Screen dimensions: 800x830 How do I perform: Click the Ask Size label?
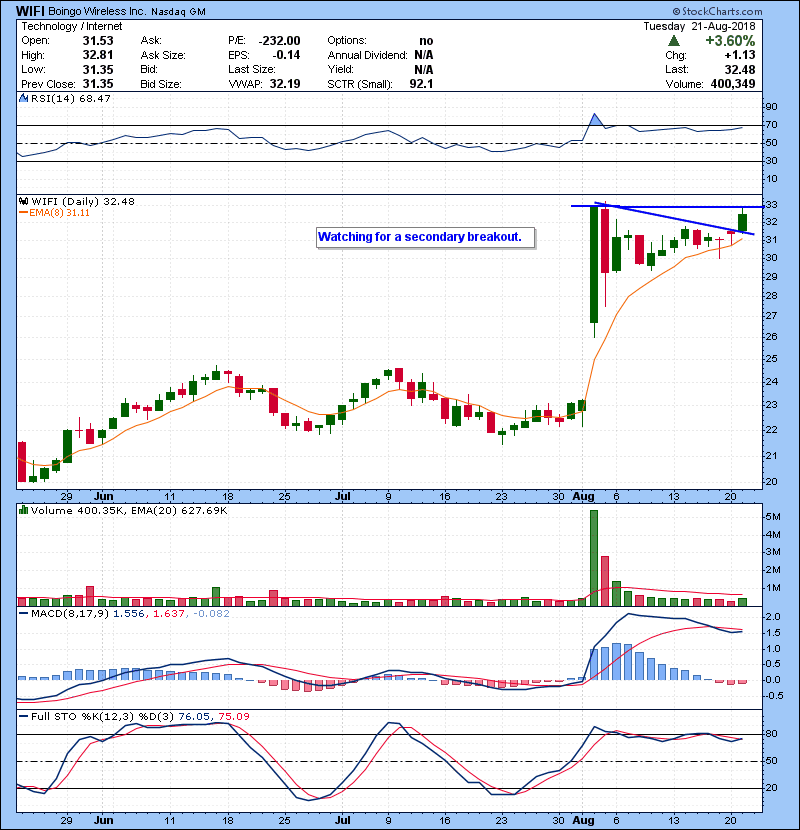point(163,55)
